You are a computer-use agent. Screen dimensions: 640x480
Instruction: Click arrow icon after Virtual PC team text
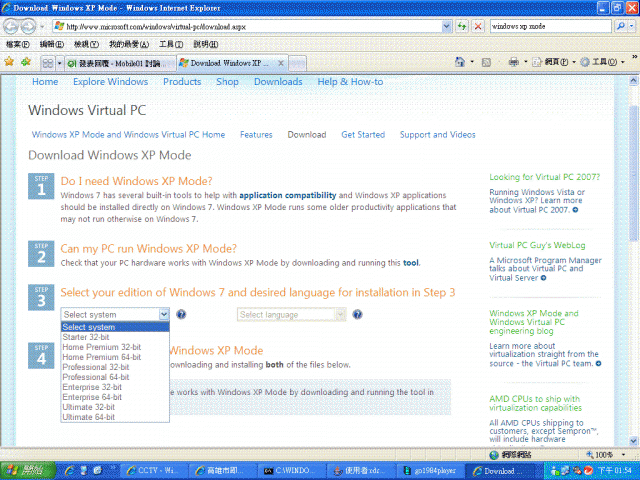(x=598, y=363)
